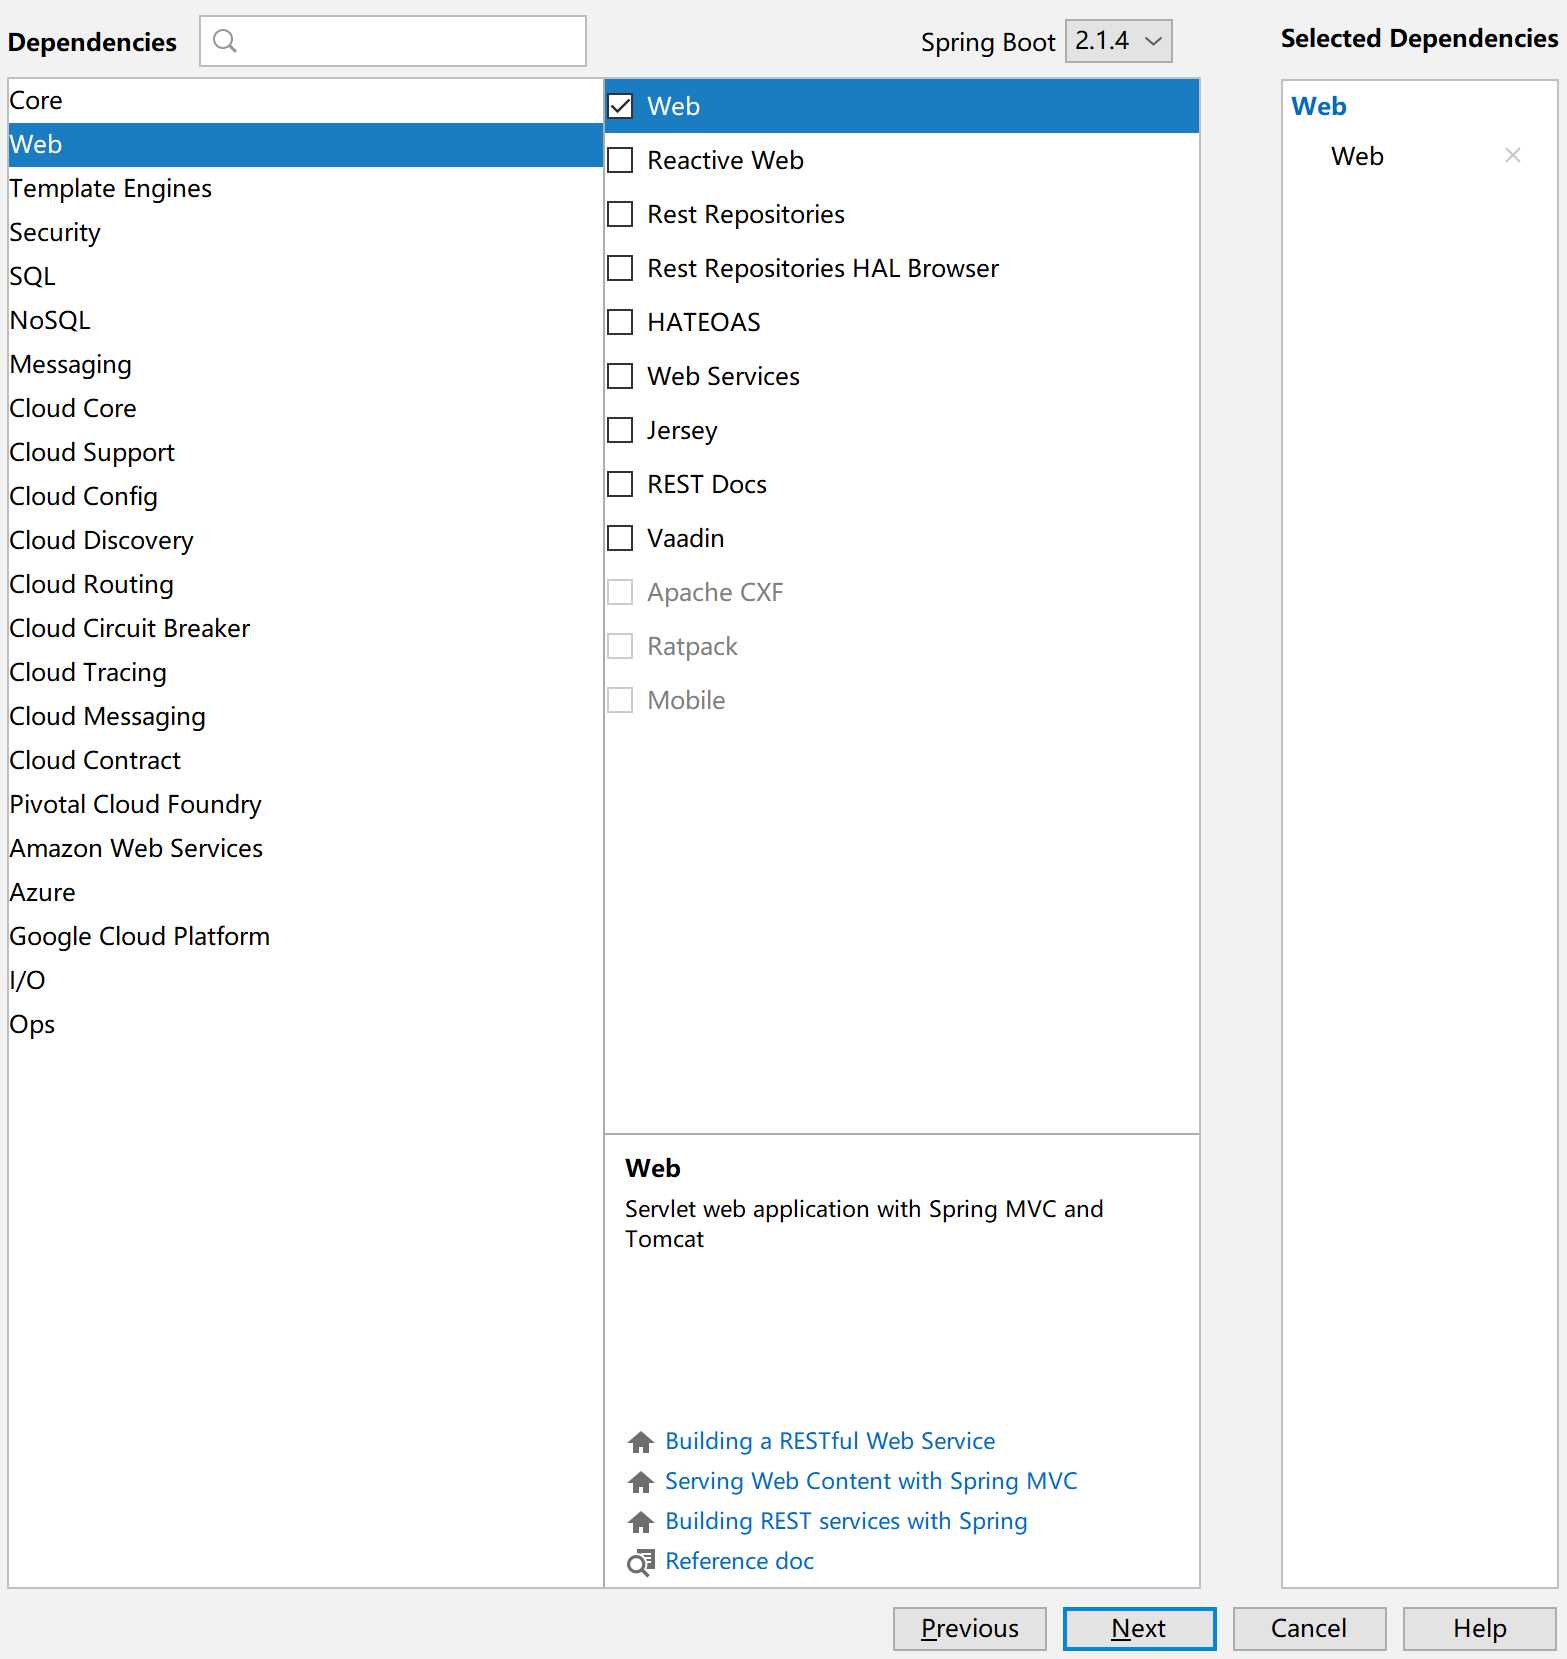Screen dimensions: 1567x1659
Task: Select the Pivotal Cloud Foundry category
Action: pyautogui.click(x=305, y=804)
